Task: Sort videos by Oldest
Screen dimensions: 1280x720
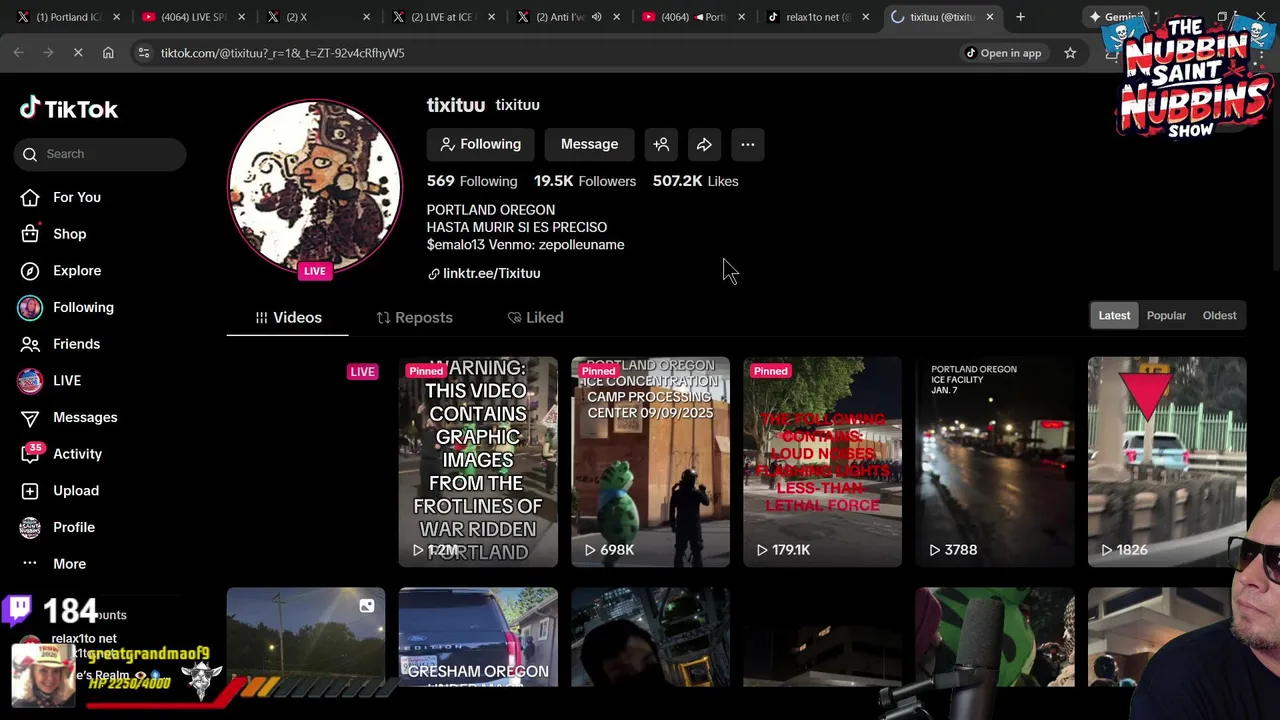Action: coord(1219,315)
